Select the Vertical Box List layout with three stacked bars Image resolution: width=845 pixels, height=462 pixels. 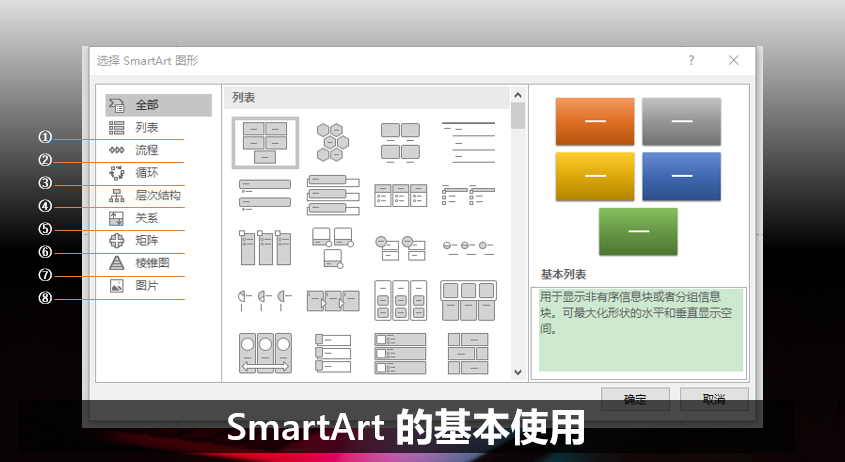333,195
